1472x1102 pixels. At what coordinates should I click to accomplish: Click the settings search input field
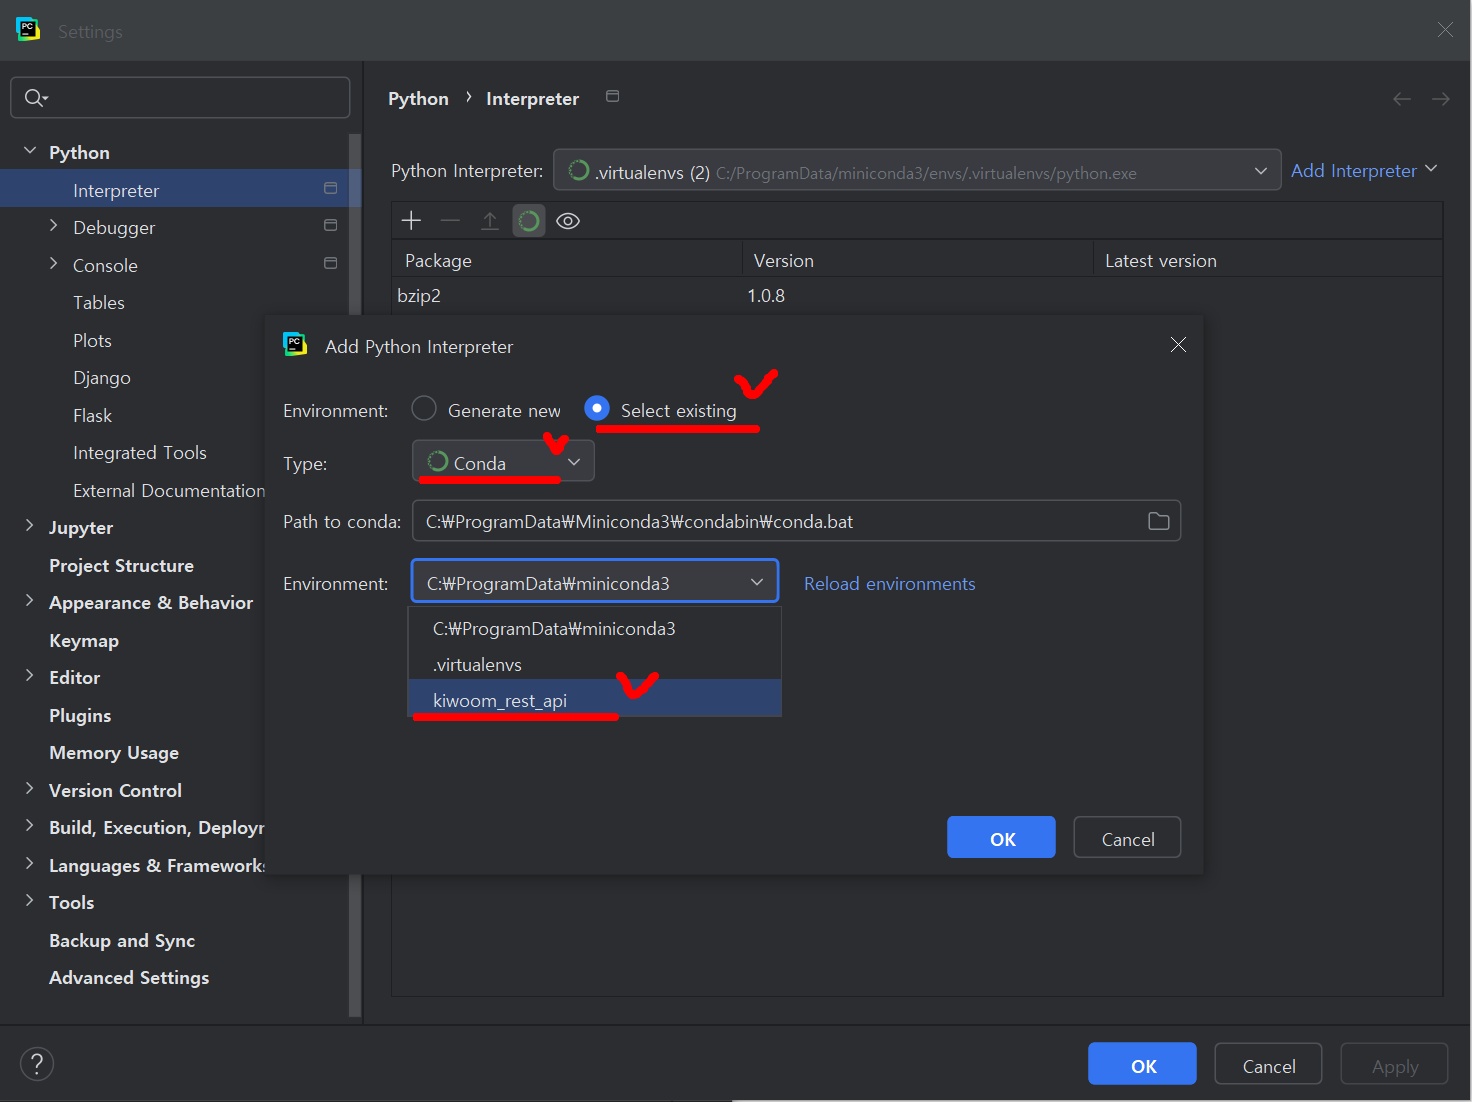click(x=180, y=97)
